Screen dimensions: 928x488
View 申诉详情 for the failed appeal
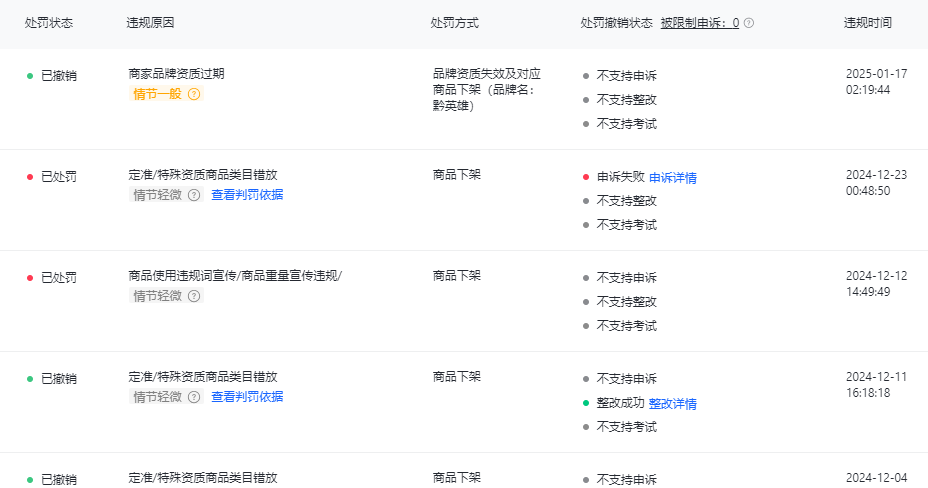673,178
